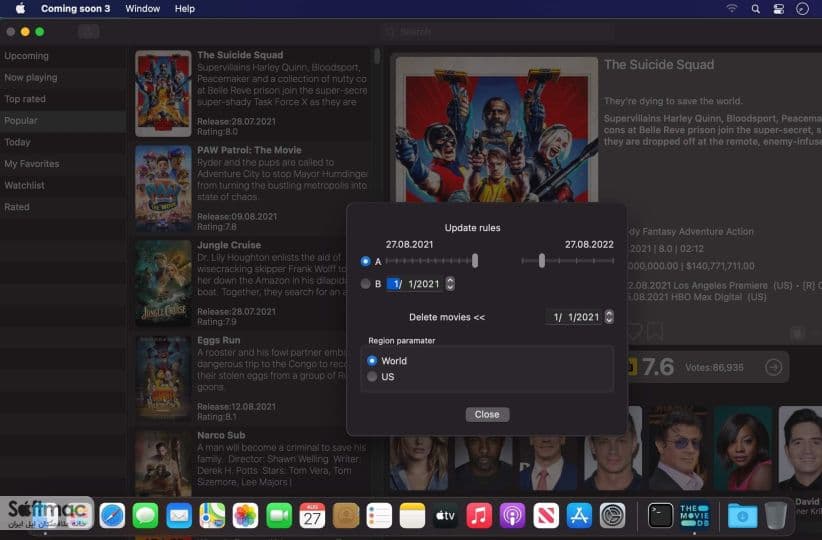The width and height of the screenshot is (822, 540).
Task: Click the stepper next to rule B date
Action: click(x=450, y=284)
